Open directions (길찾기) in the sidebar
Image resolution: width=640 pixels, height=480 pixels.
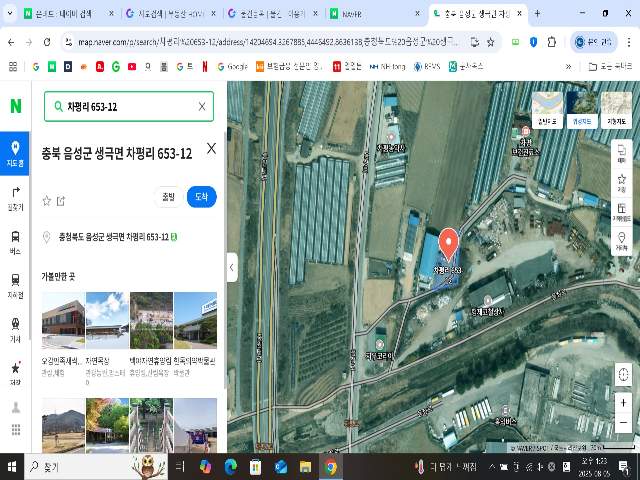click(15, 197)
